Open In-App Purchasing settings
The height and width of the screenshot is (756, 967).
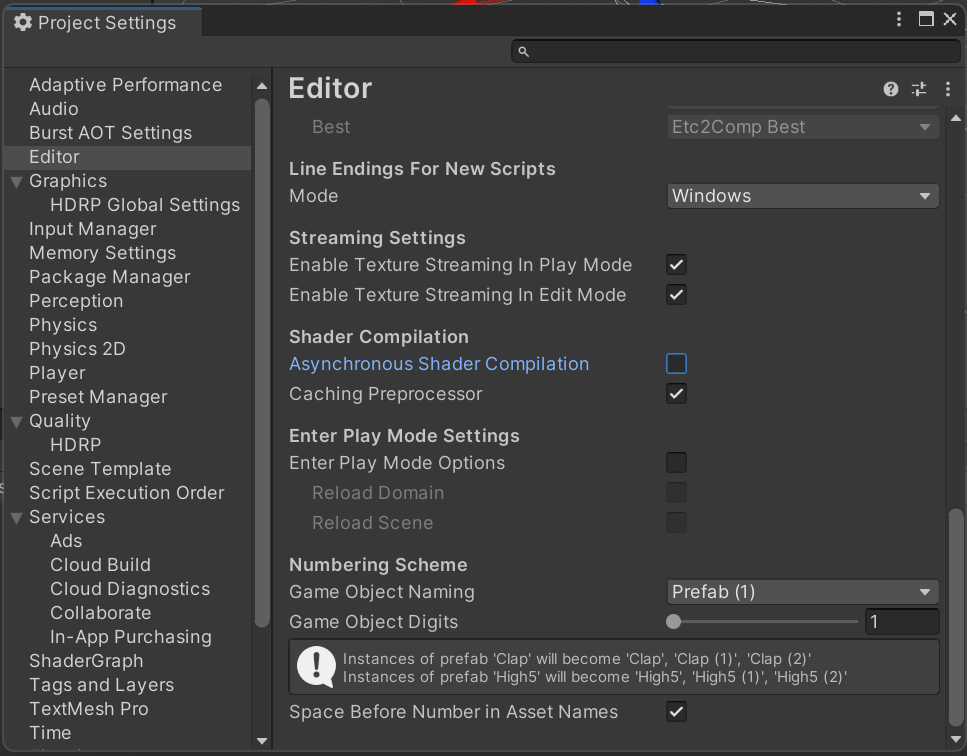[131, 638]
